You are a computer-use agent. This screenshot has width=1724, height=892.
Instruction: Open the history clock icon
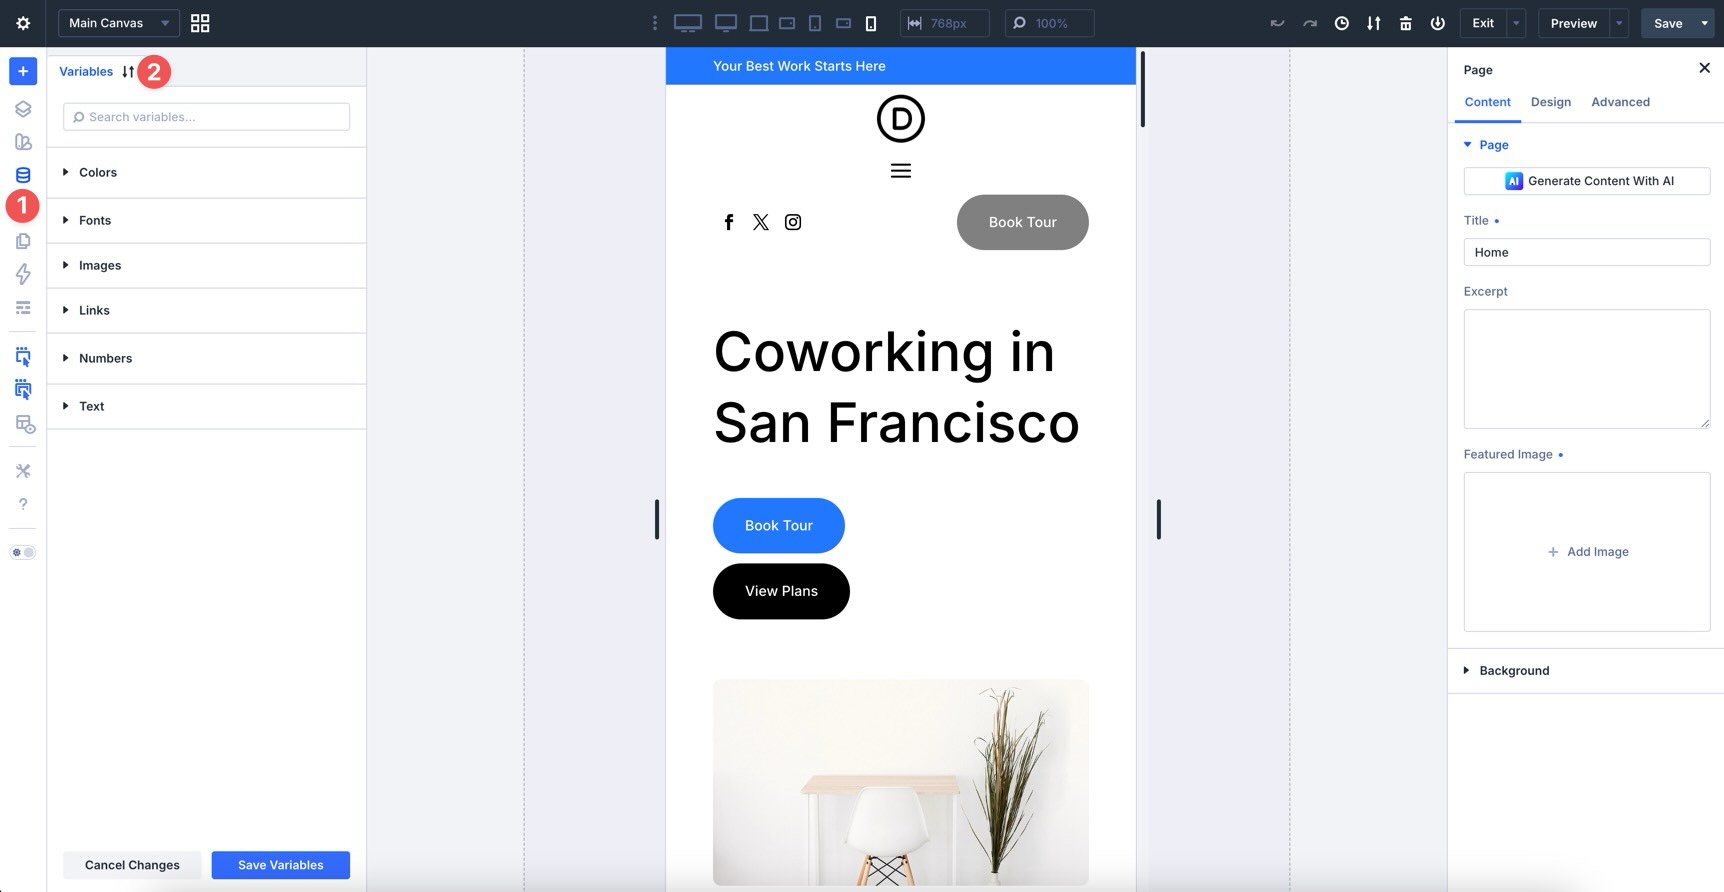click(1341, 23)
